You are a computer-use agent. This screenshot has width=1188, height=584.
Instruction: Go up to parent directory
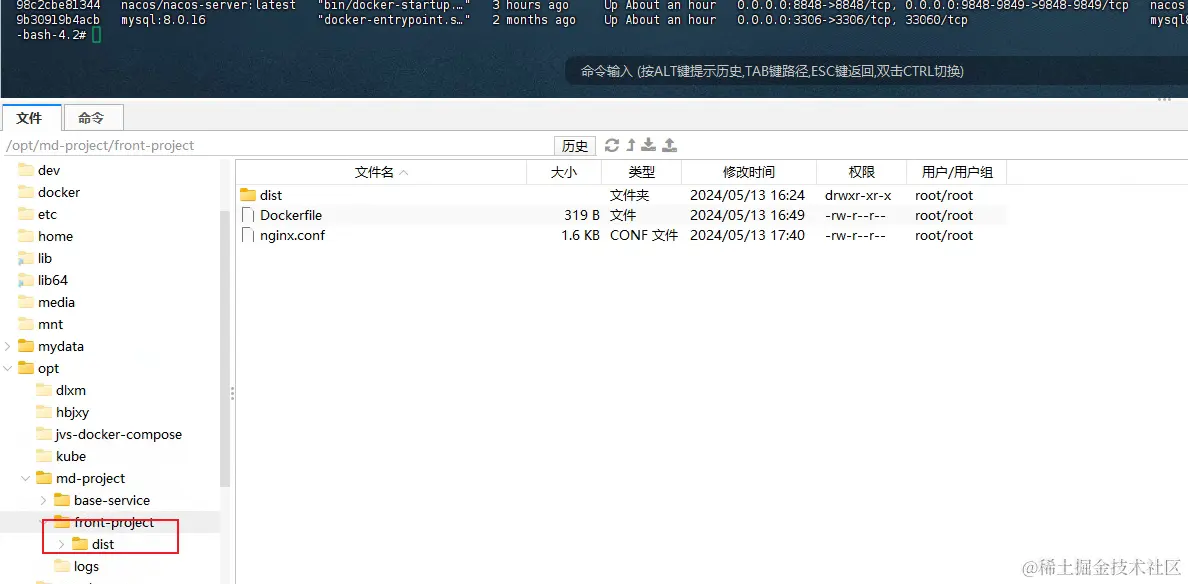(630, 145)
